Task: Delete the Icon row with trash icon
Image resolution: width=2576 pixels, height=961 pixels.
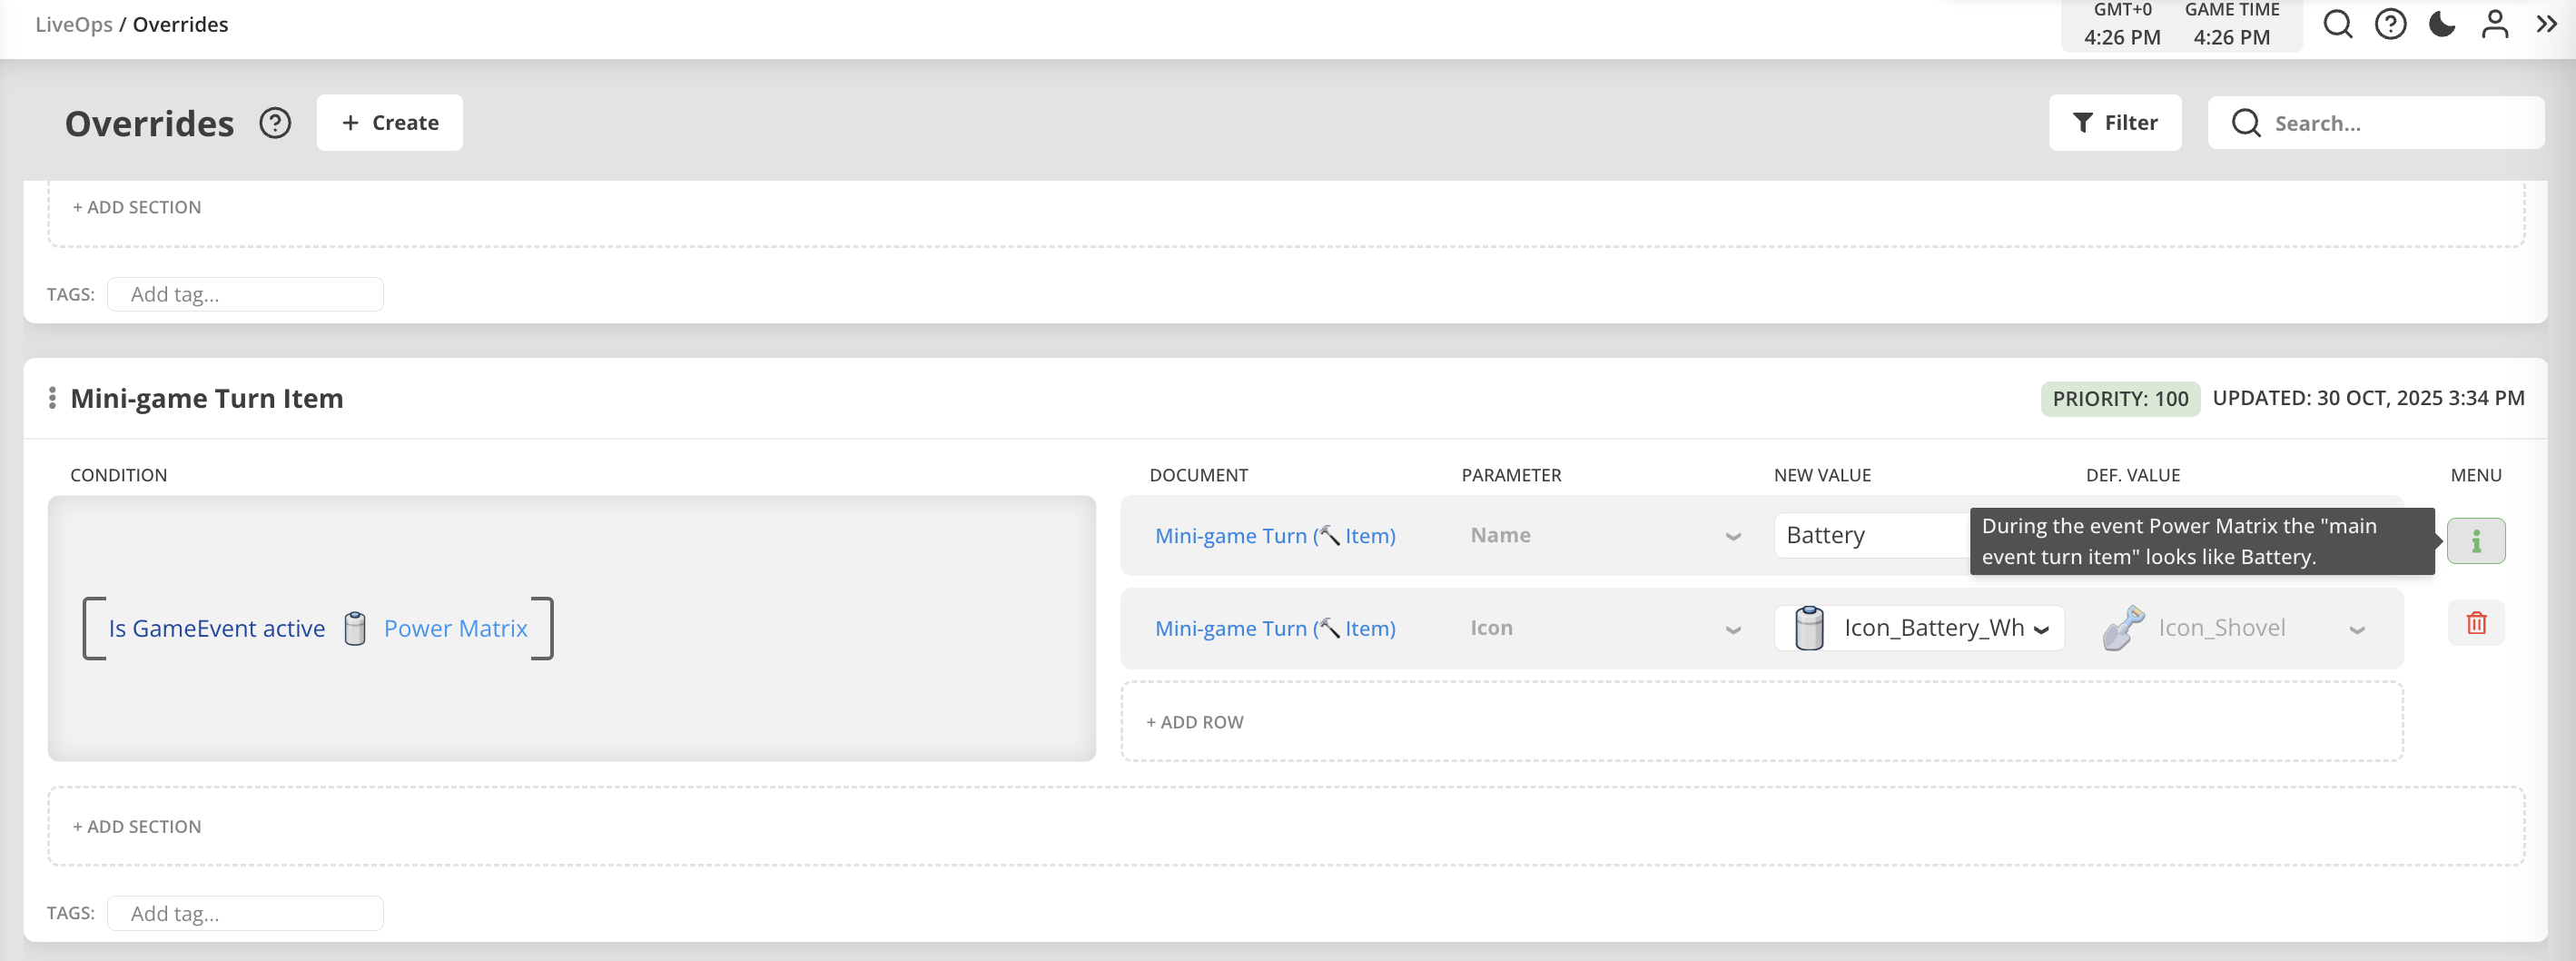Action: click(x=2476, y=623)
